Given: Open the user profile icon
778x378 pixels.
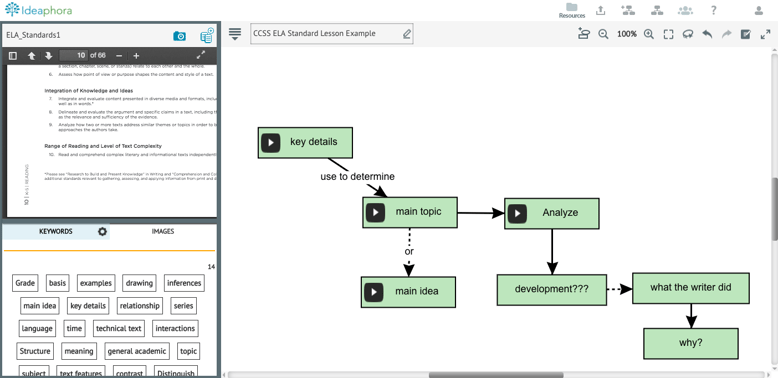Looking at the screenshot, I should (759, 10).
